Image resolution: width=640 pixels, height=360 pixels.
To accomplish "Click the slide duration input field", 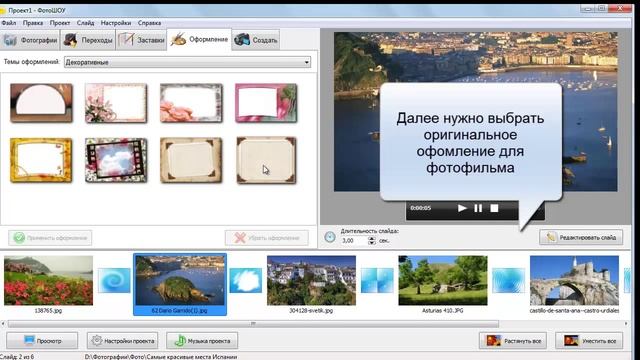I will point(354,241).
